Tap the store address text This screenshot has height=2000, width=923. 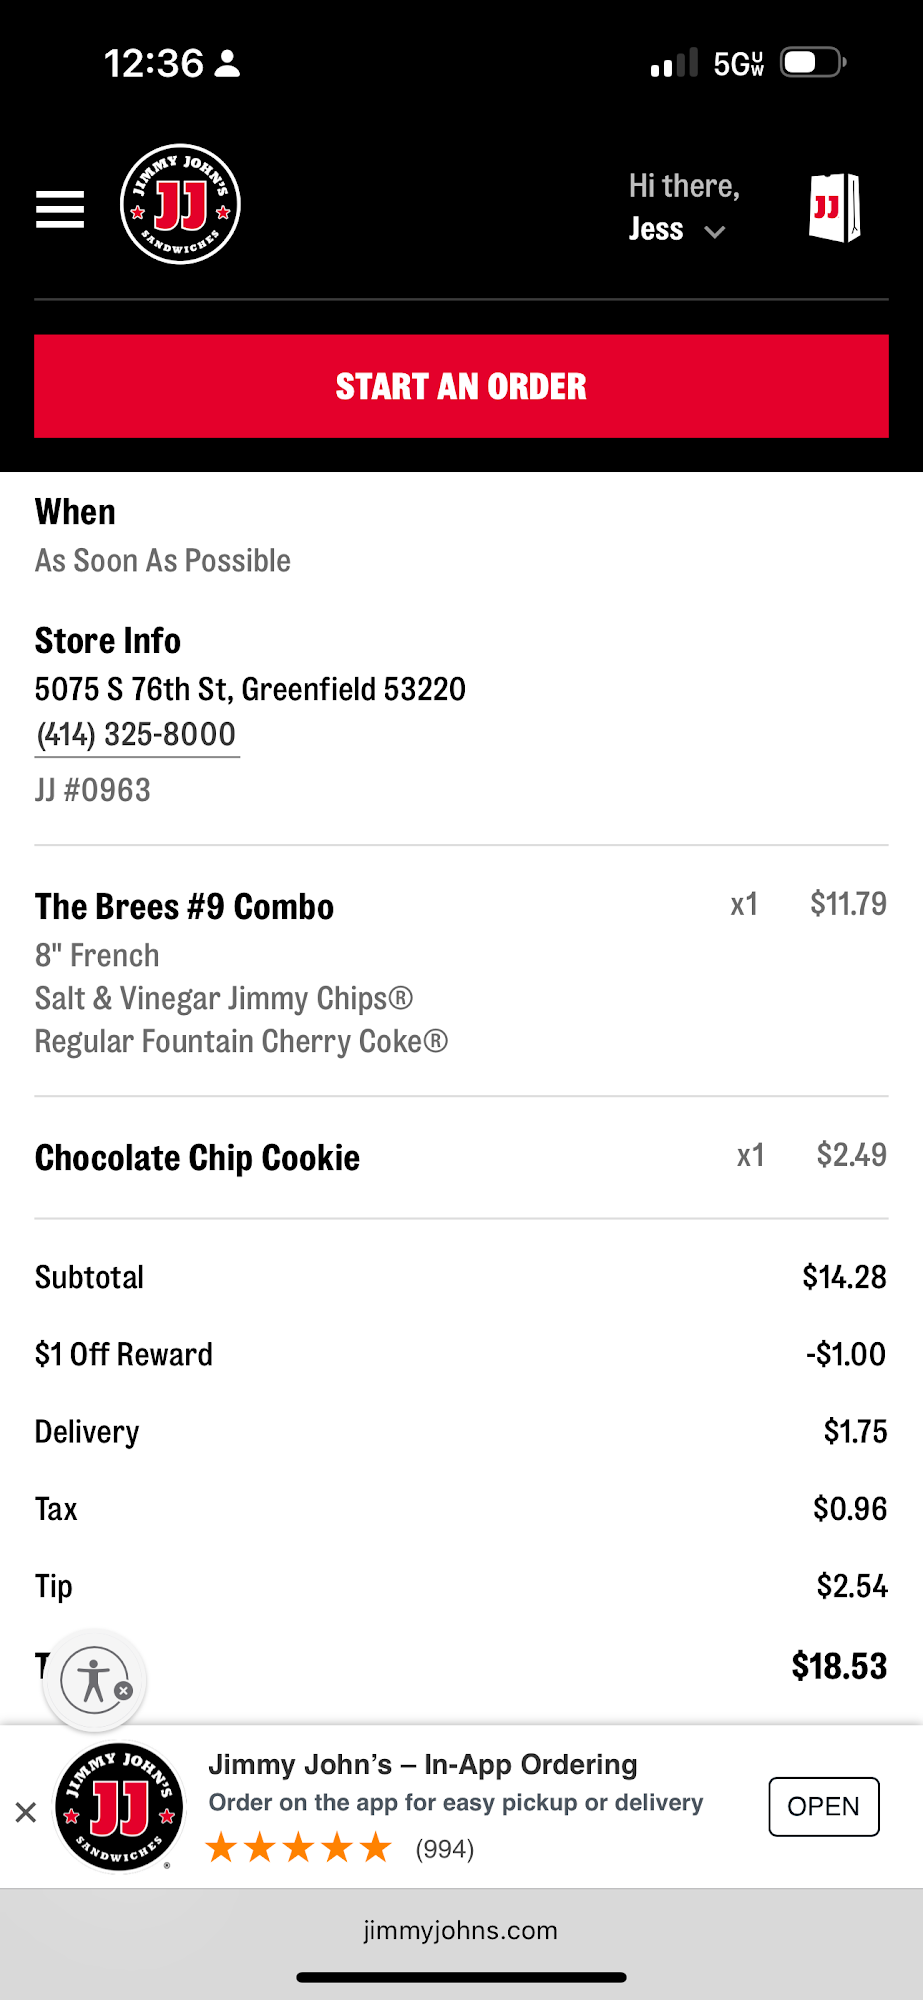pos(250,689)
